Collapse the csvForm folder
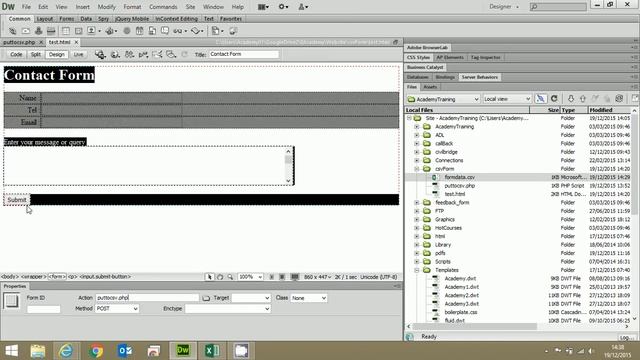This screenshot has width=640, height=360. [x=417, y=169]
